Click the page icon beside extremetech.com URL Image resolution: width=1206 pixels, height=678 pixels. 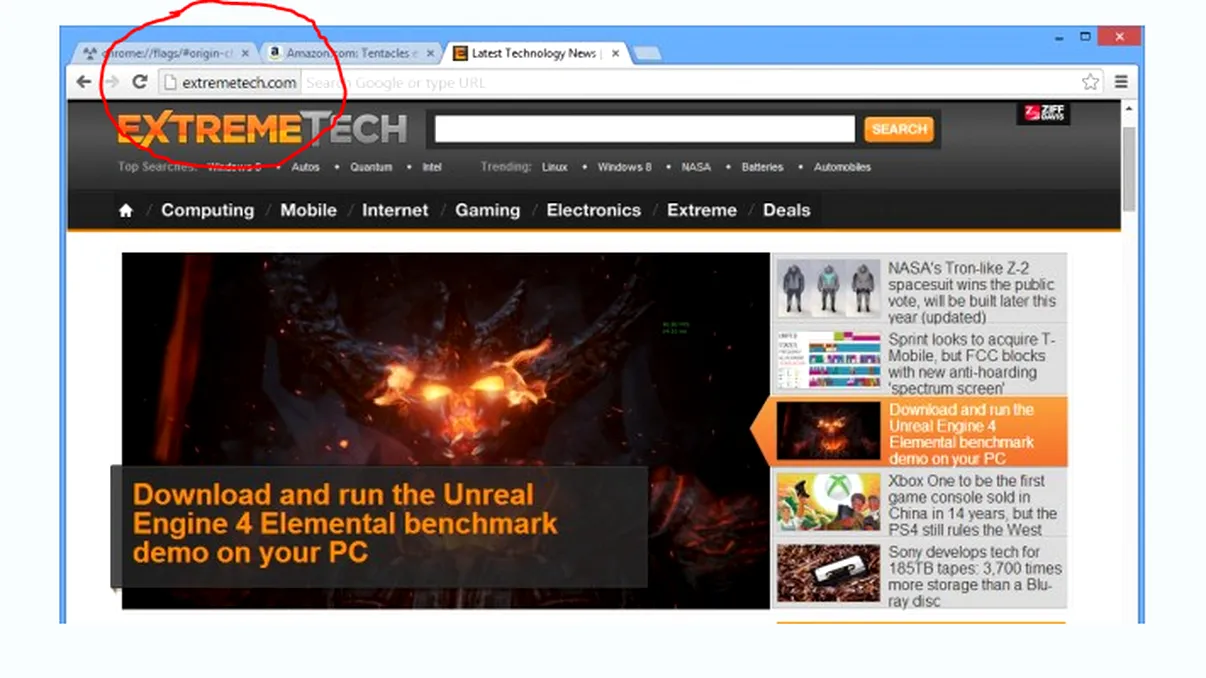(x=168, y=82)
